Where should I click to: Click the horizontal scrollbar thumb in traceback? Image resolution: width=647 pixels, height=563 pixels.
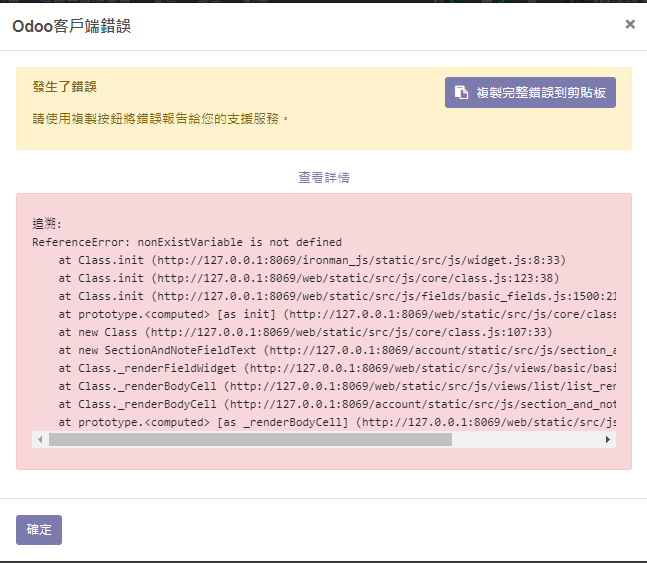250,440
